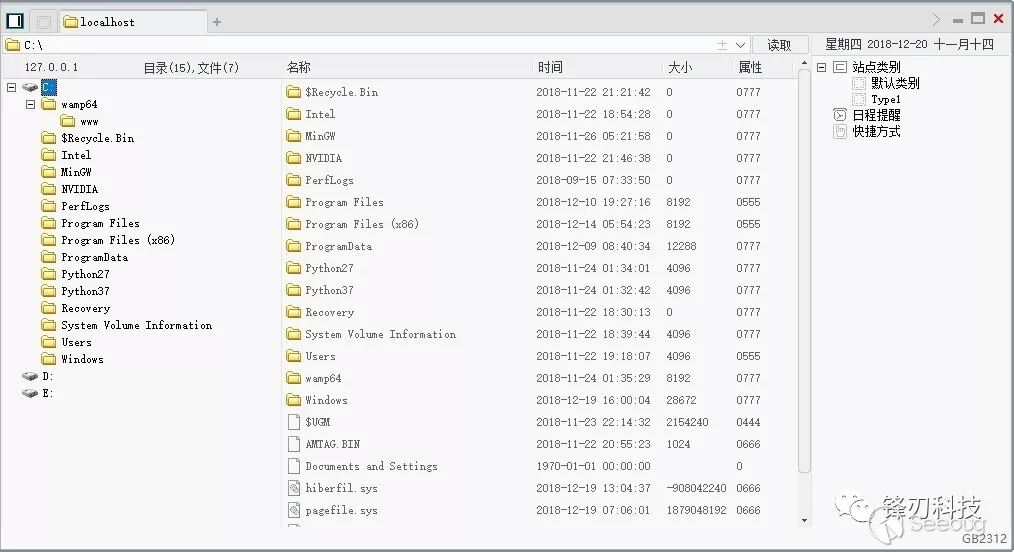Collapse the C: drive tree node

pos(11,87)
